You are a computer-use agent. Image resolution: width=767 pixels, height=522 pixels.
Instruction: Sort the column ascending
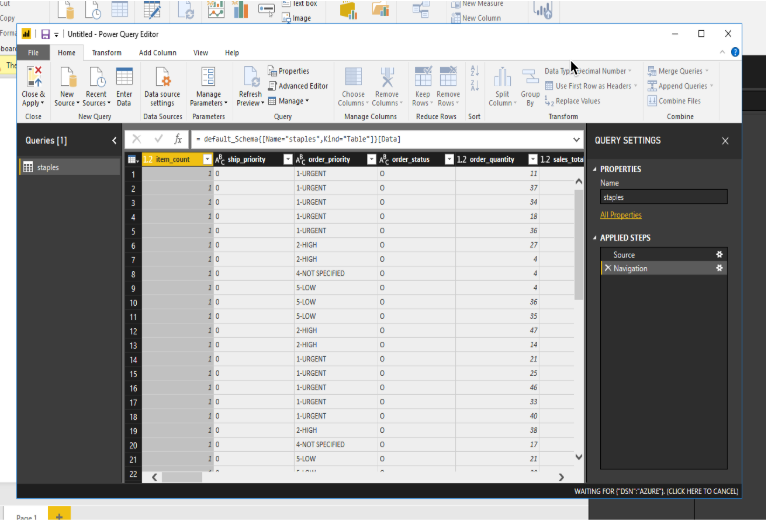(x=474, y=71)
